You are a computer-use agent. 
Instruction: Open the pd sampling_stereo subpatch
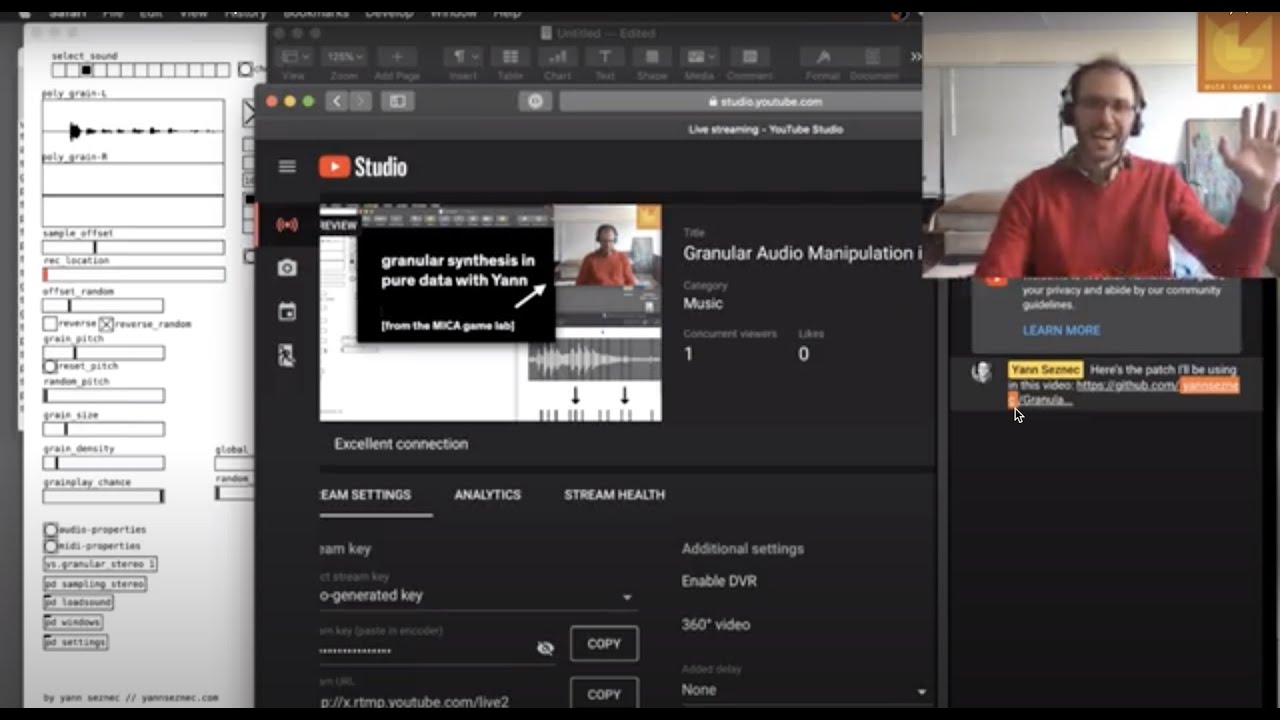[x=95, y=584]
